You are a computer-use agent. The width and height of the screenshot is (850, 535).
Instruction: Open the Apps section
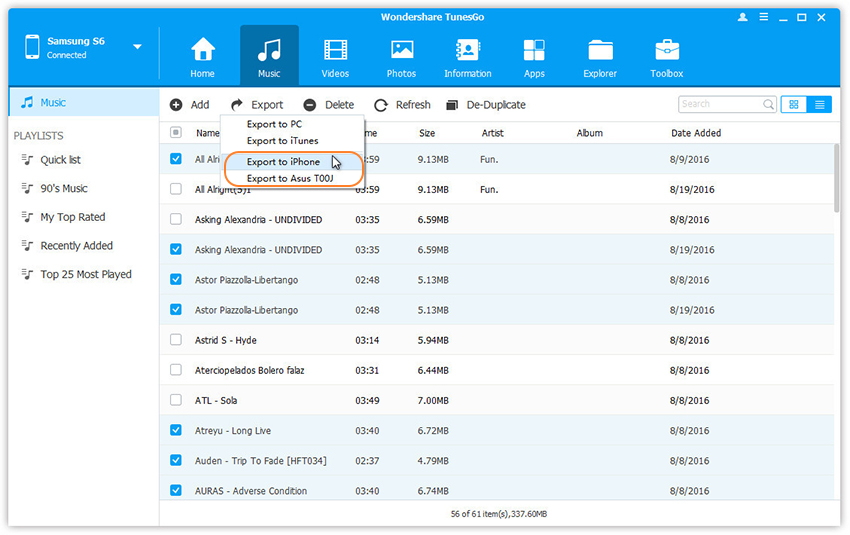pyautogui.click(x=534, y=57)
